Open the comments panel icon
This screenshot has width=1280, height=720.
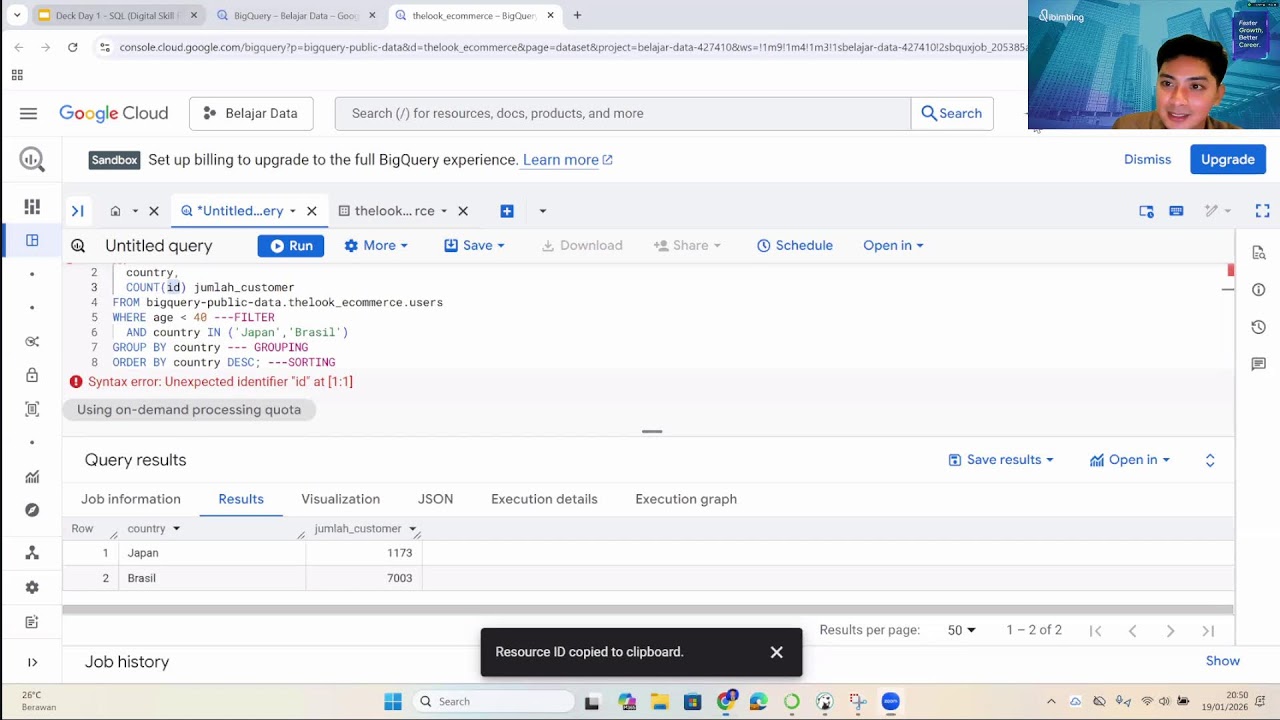(x=1258, y=364)
